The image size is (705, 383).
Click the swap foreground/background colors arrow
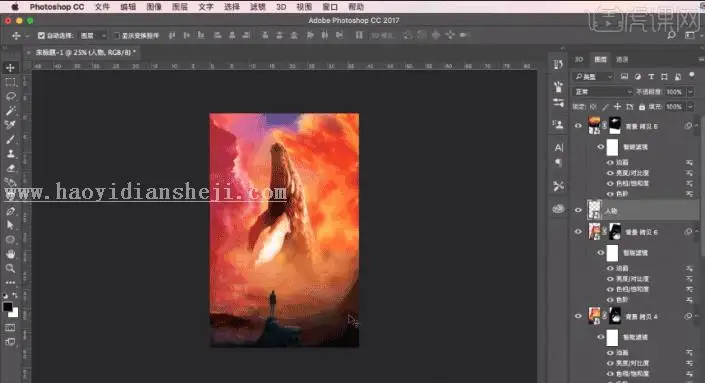[x=15, y=295]
